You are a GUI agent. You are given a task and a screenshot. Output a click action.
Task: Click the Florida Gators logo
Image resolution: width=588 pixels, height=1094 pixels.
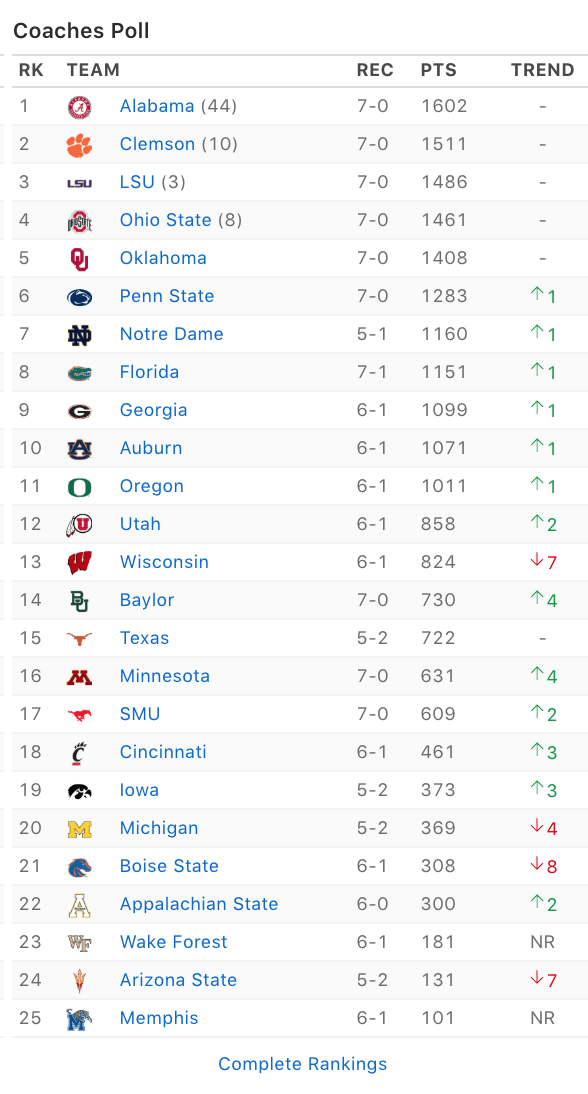click(80, 373)
